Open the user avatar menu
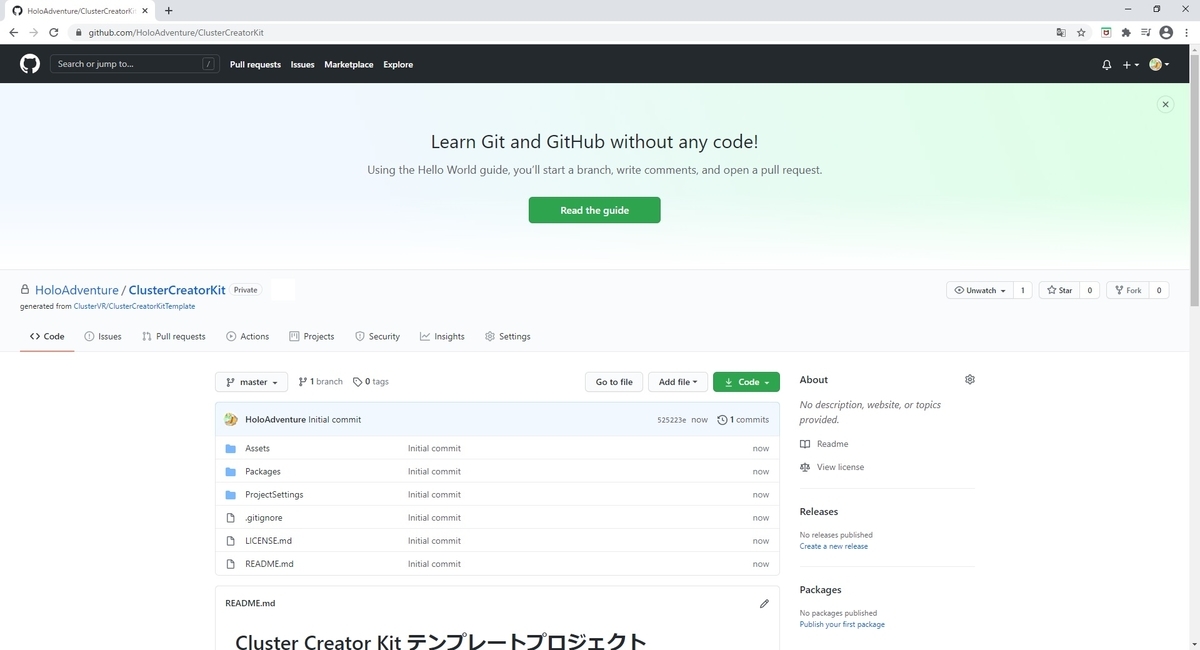 point(1160,64)
